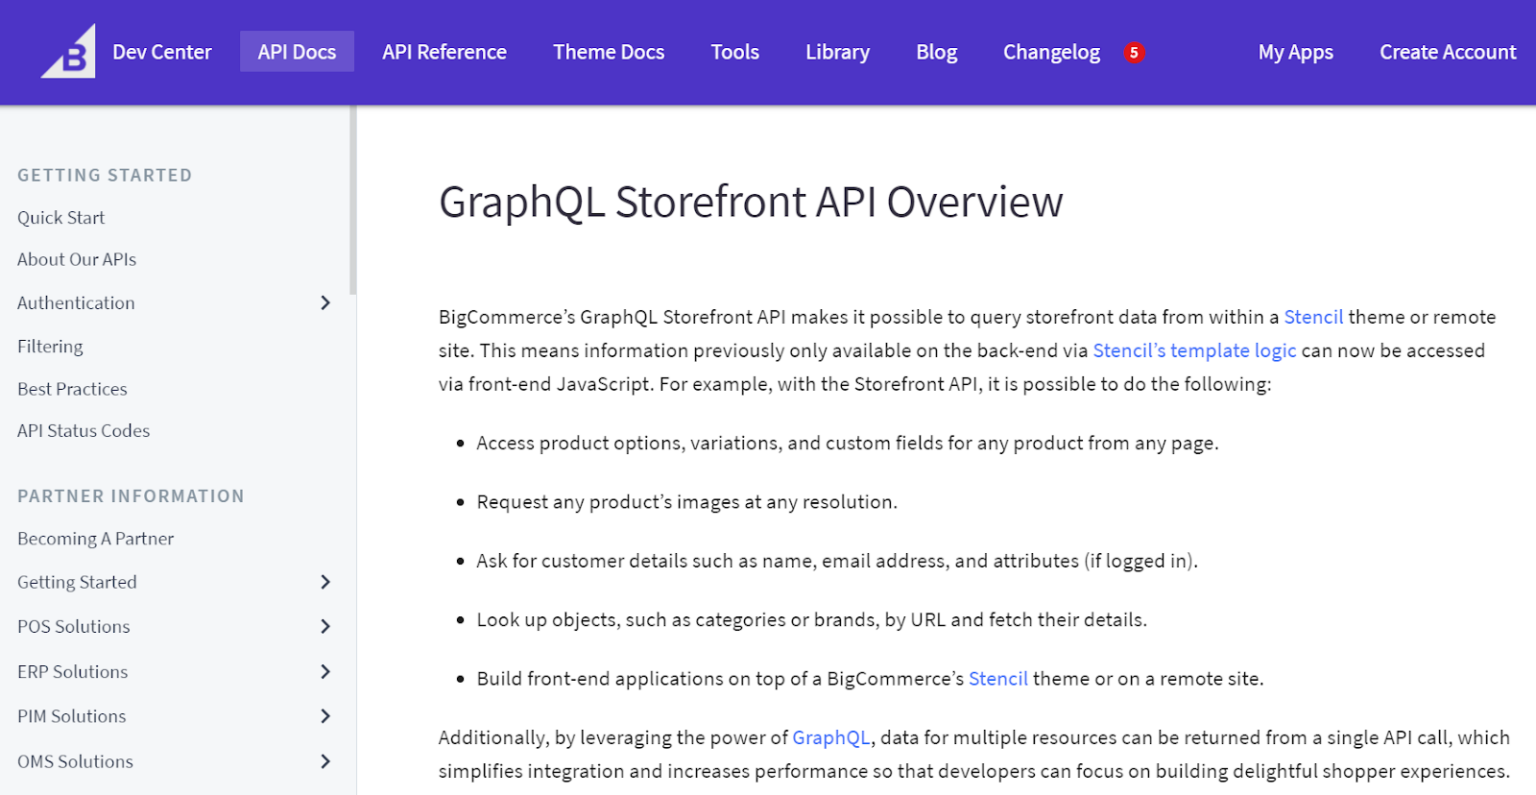
Task: Select Quick Start in the sidebar
Action: point(61,217)
